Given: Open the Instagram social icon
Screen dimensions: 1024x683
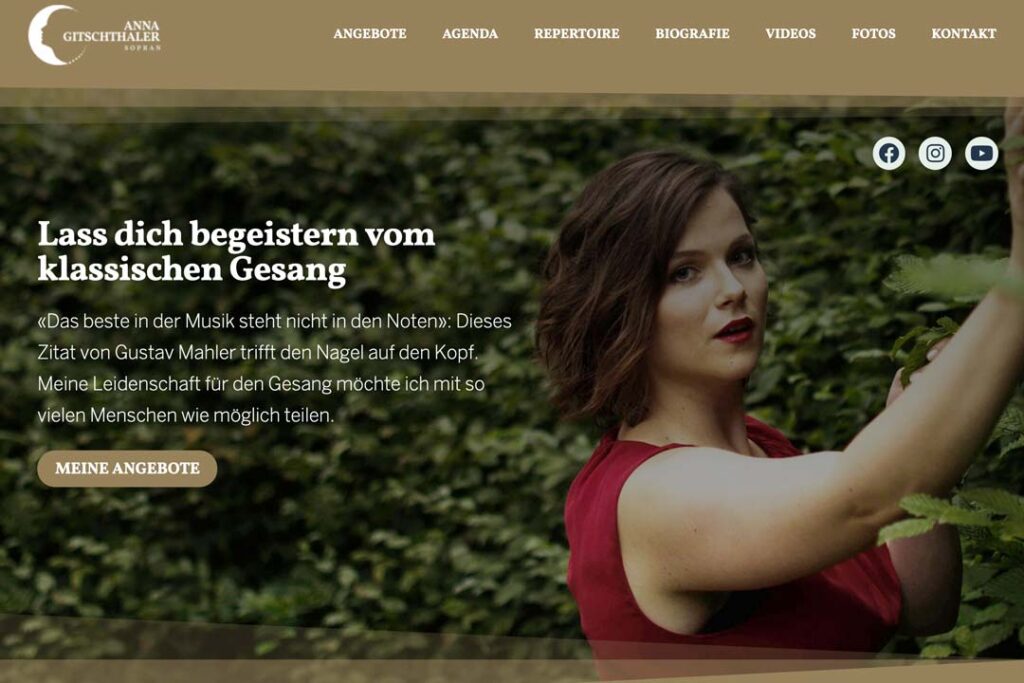Looking at the screenshot, I should (935, 153).
